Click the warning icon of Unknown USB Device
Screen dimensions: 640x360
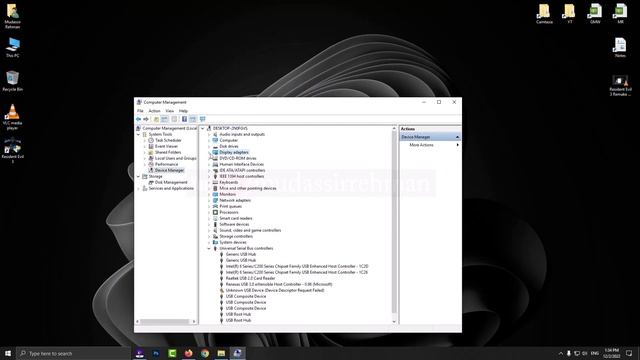(x=222, y=290)
